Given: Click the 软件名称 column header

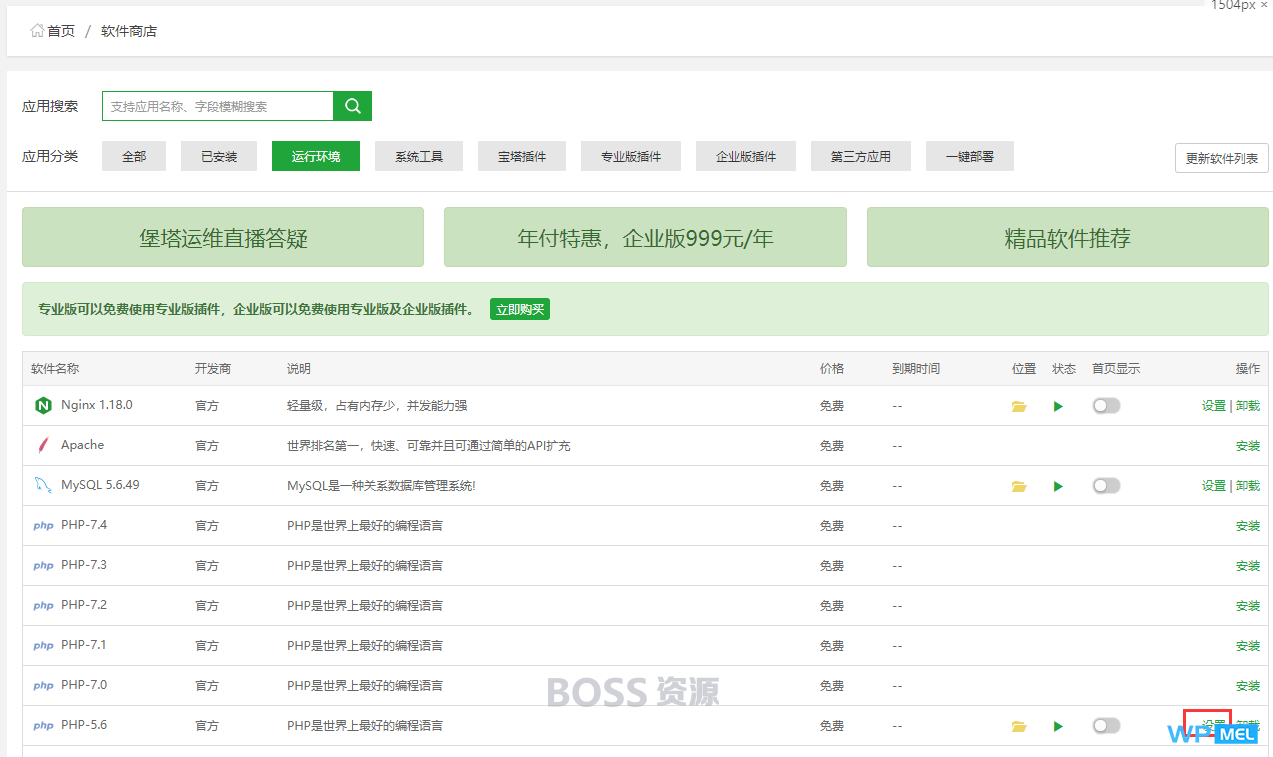Looking at the screenshot, I should (x=55, y=369).
